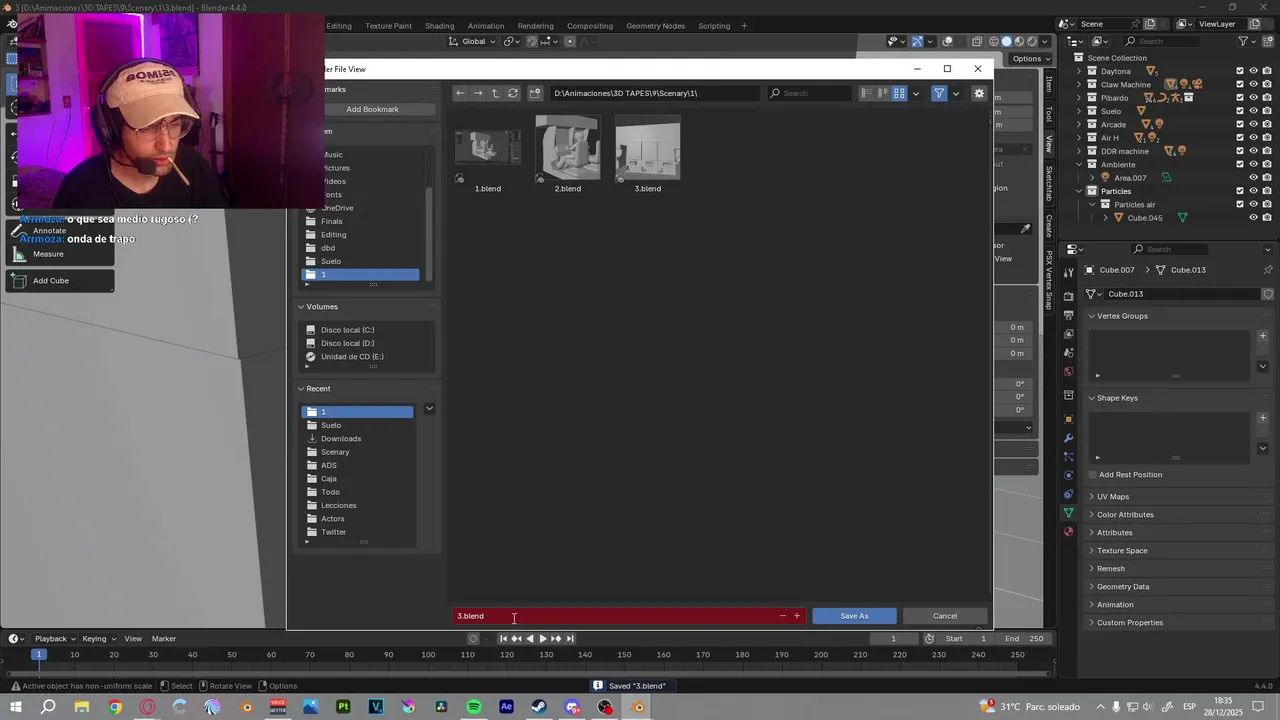Expand Daytona collection in outliner
Viewport: 1280px width, 720px height.
click(x=1079, y=71)
